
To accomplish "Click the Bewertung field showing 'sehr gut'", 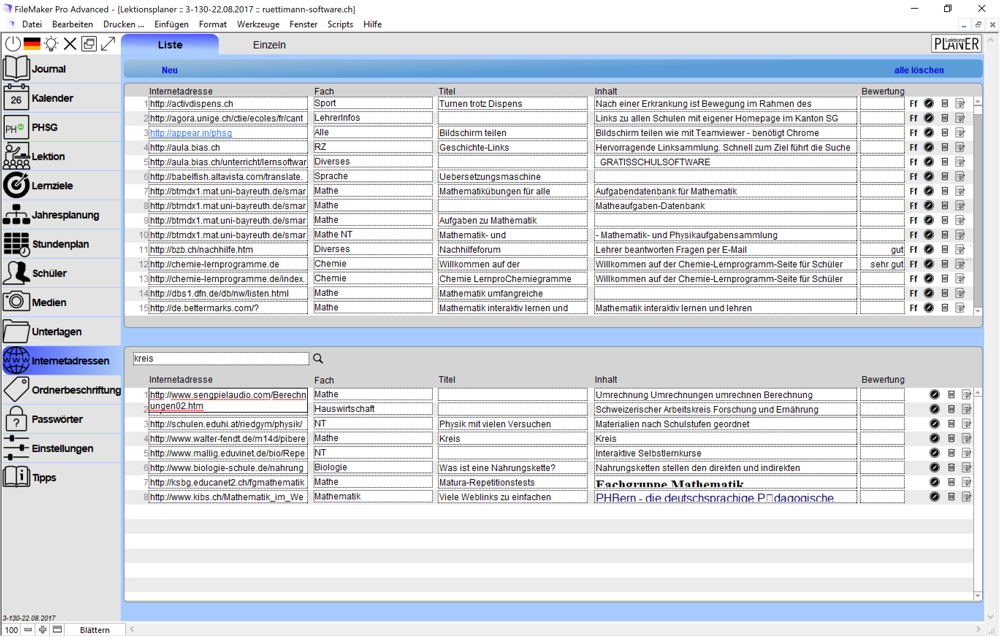I will click(x=882, y=264).
